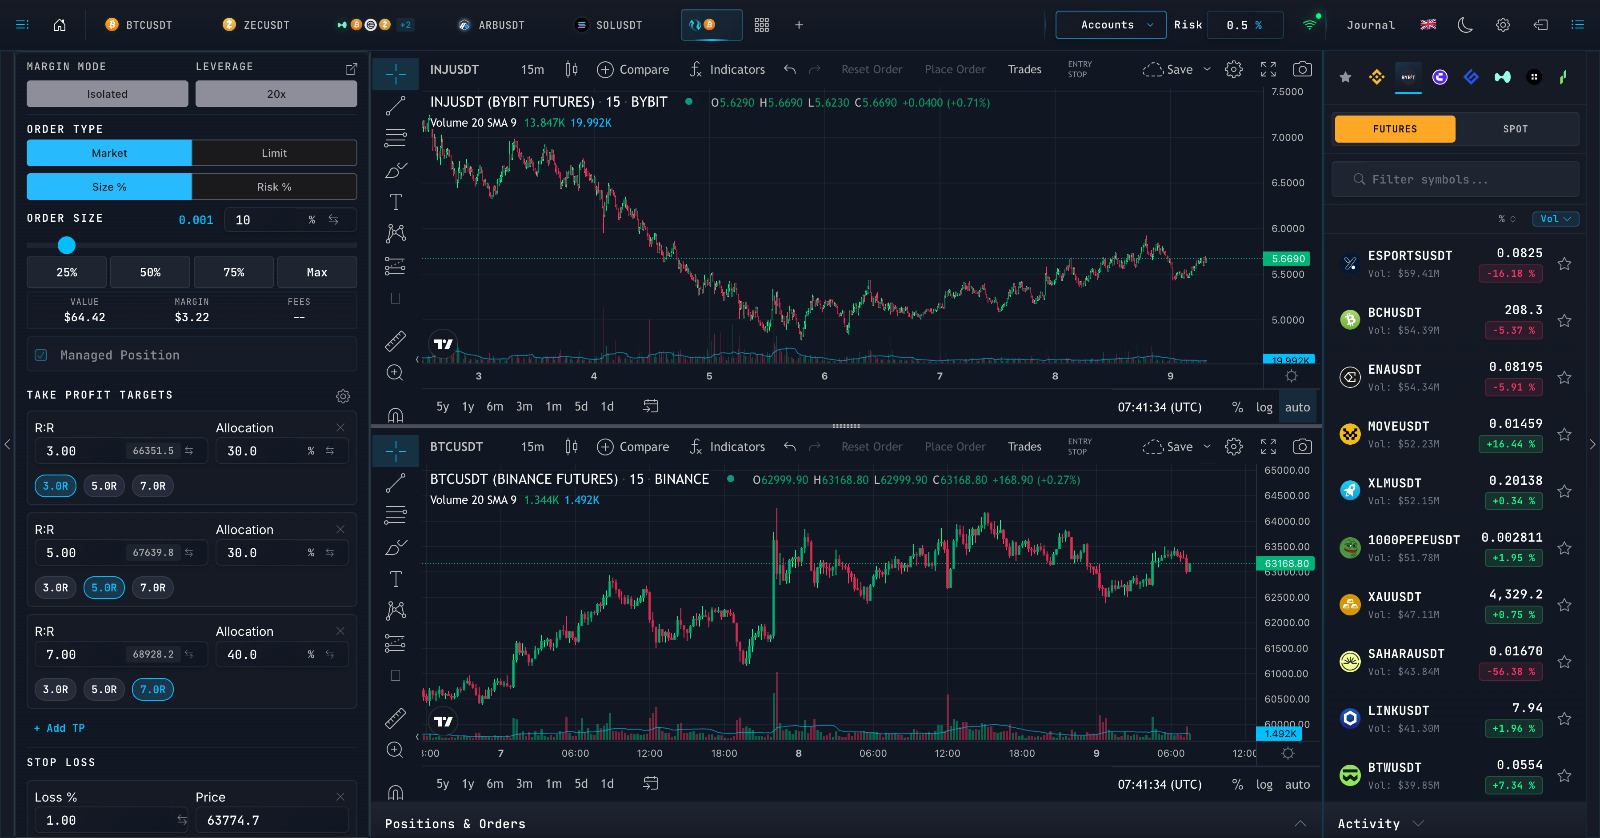The height and width of the screenshot is (838, 1600).
Task: Favorite the LINKUSDT symbol star
Action: 1565,719
